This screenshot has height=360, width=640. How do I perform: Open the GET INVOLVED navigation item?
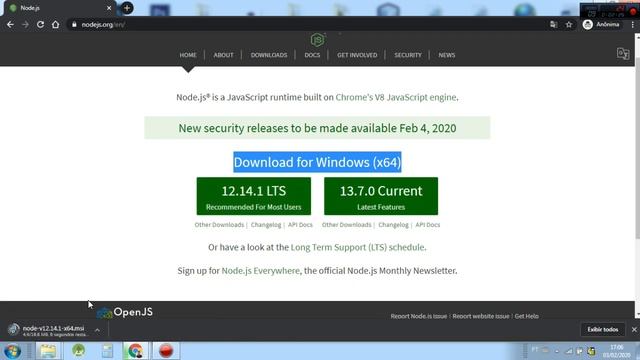click(357, 55)
